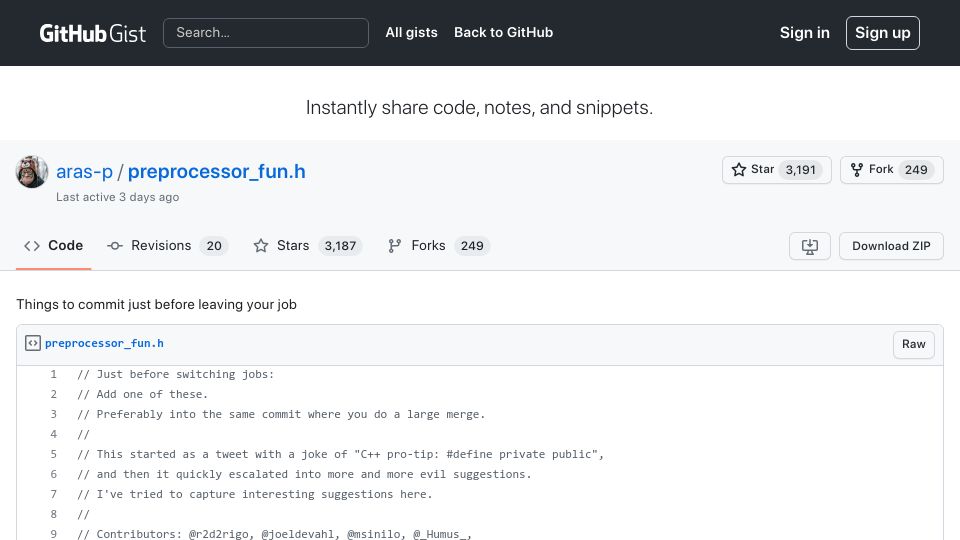Click the Code tab angle-brackets icon
The image size is (960, 540).
32,246
